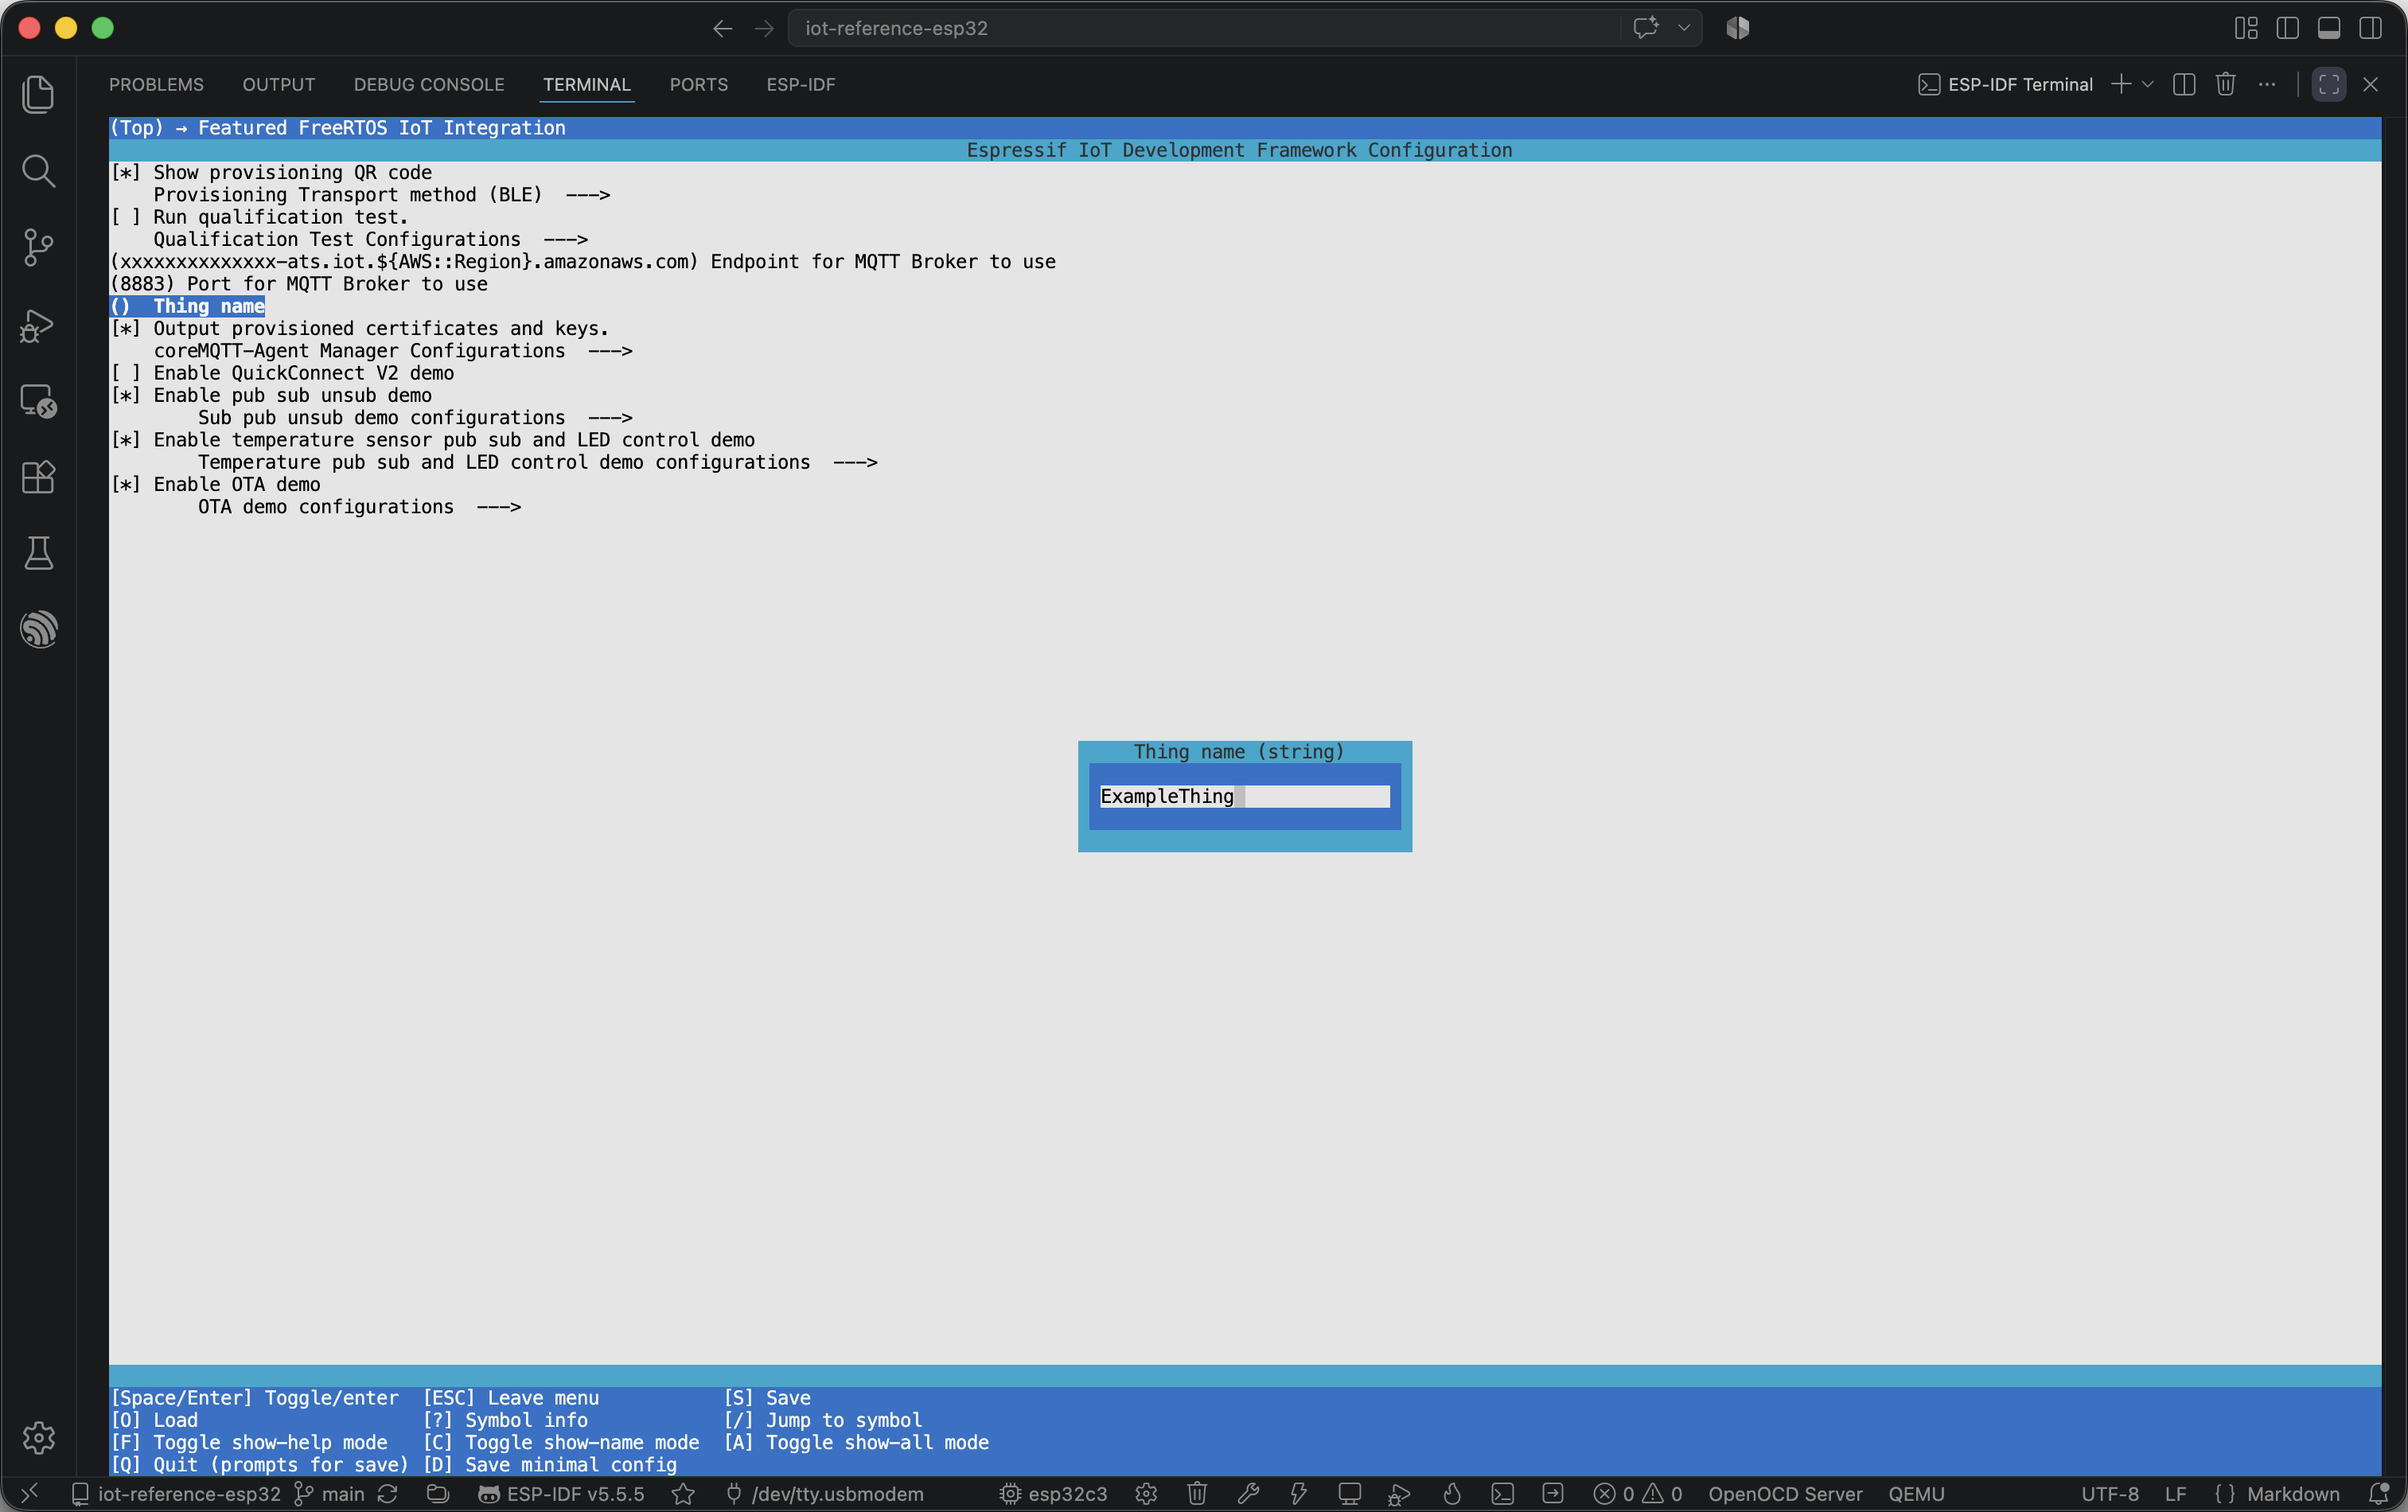The height and width of the screenshot is (1512, 2408).
Task: Split the terminal panel
Action: 2184,84
